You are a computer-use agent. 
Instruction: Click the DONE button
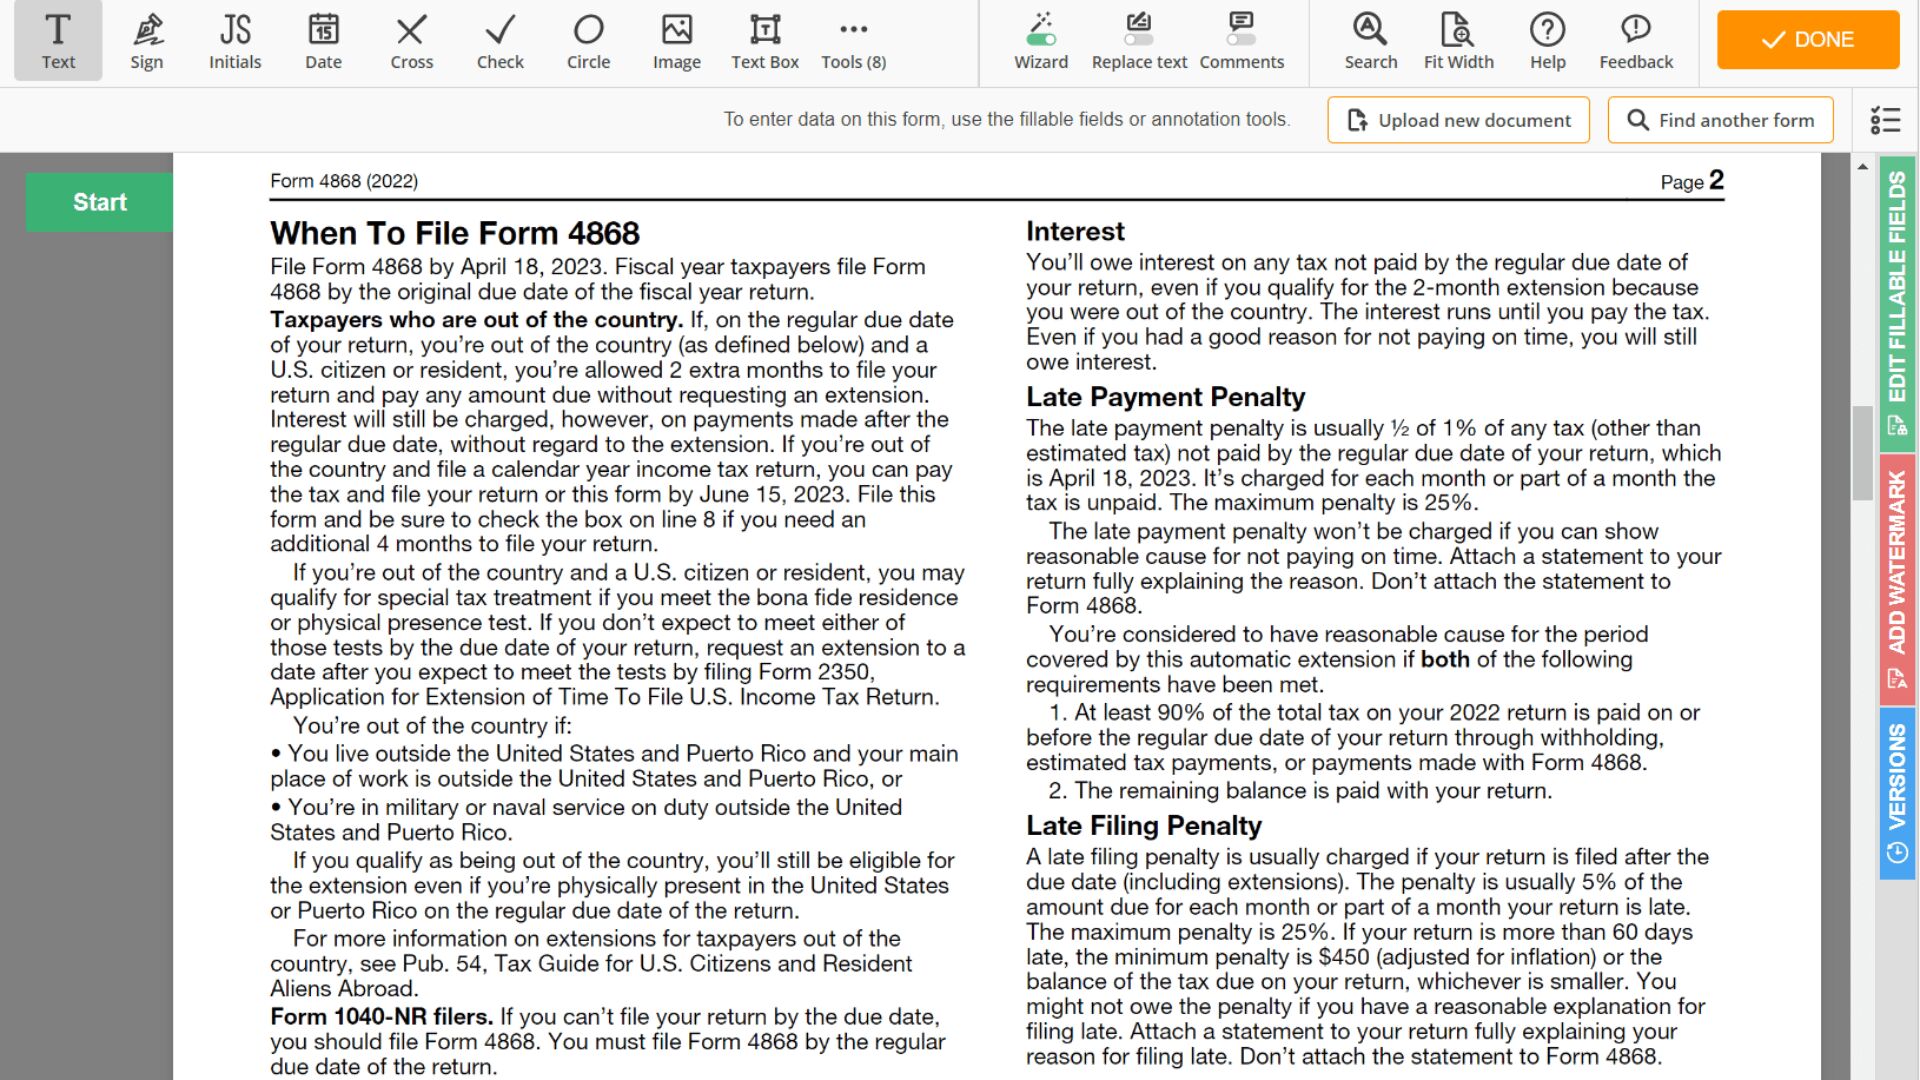click(1809, 40)
